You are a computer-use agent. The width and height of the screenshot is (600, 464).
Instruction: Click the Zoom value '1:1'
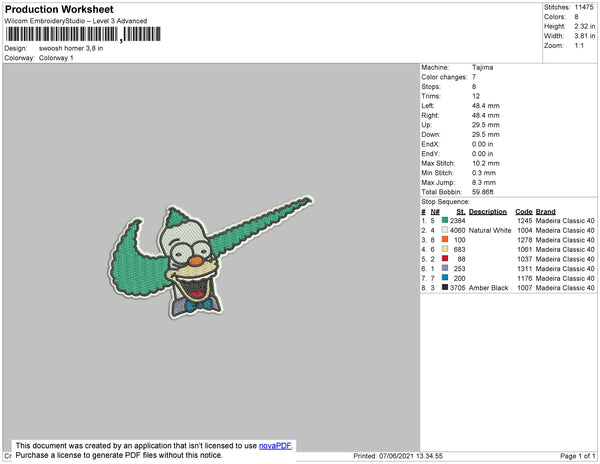[579, 46]
